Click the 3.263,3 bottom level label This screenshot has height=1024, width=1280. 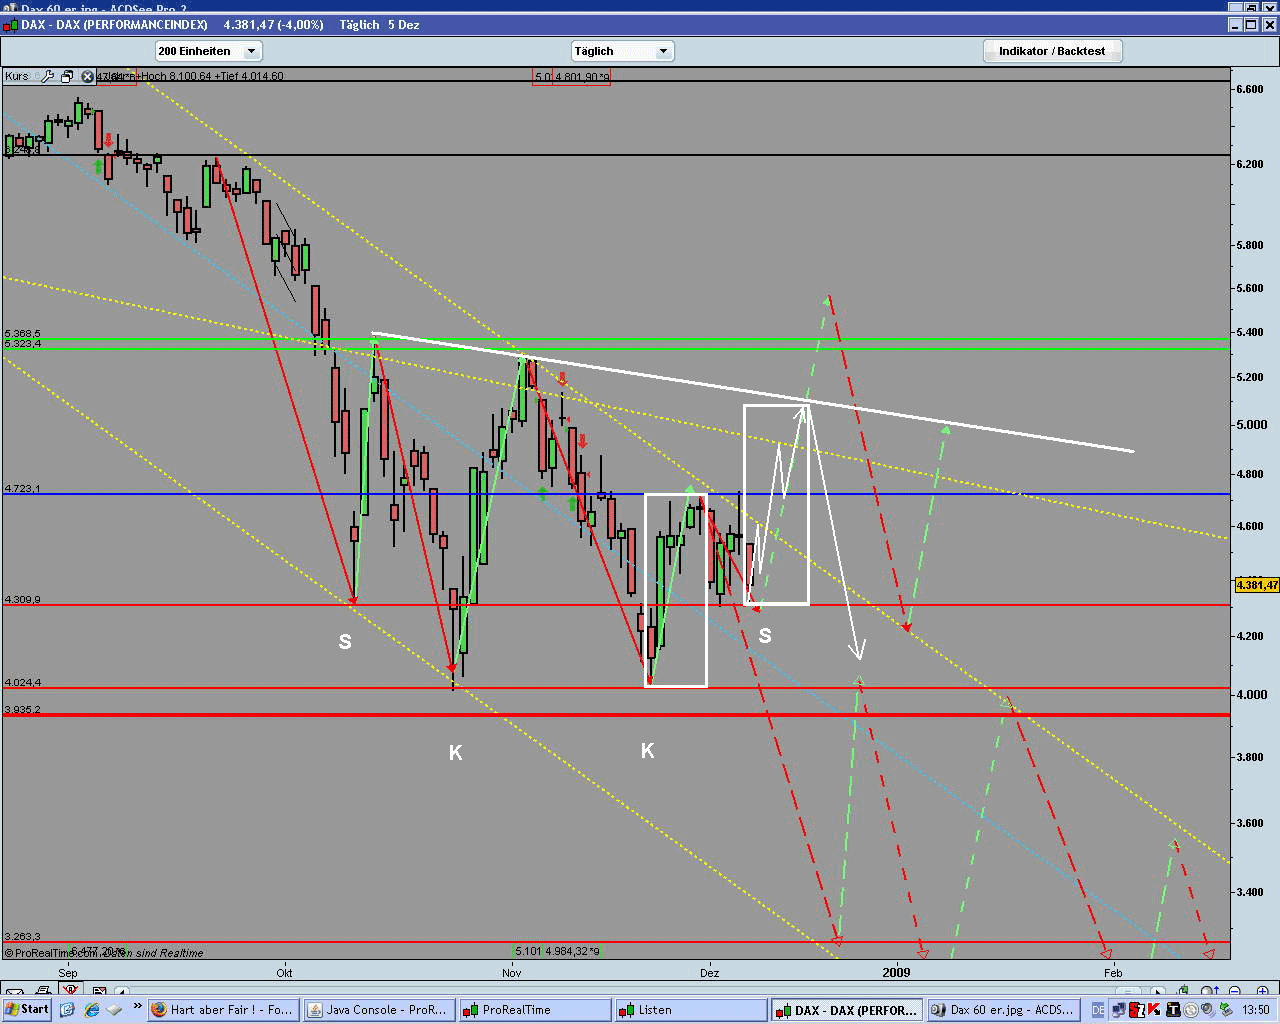pyautogui.click(x=22, y=936)
